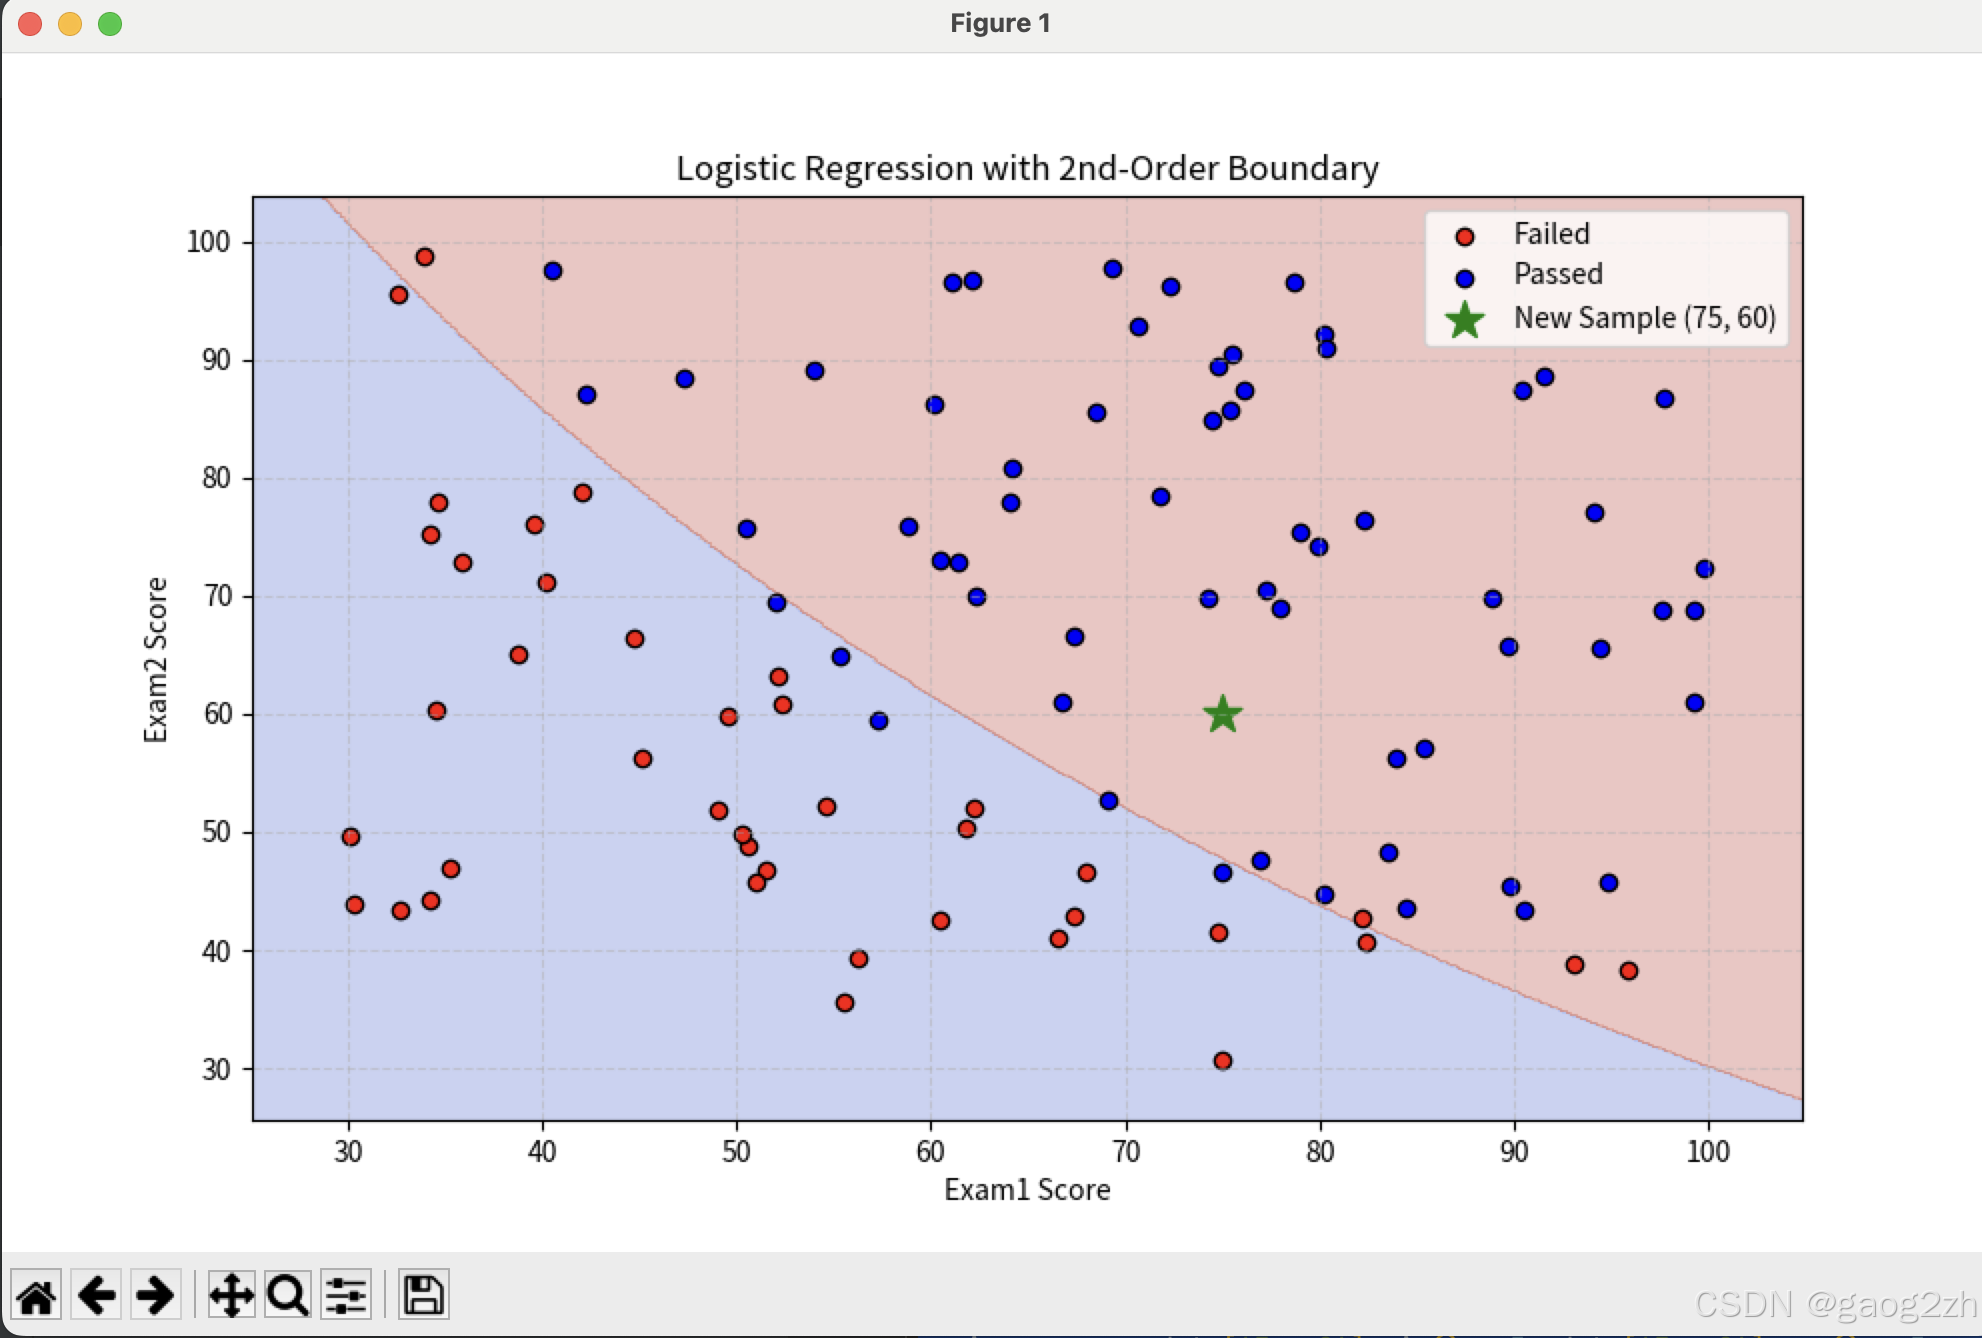The image size is (1982, 1338).
Task: Click the 'Failed' legend entry
Action: (1551, 234)
